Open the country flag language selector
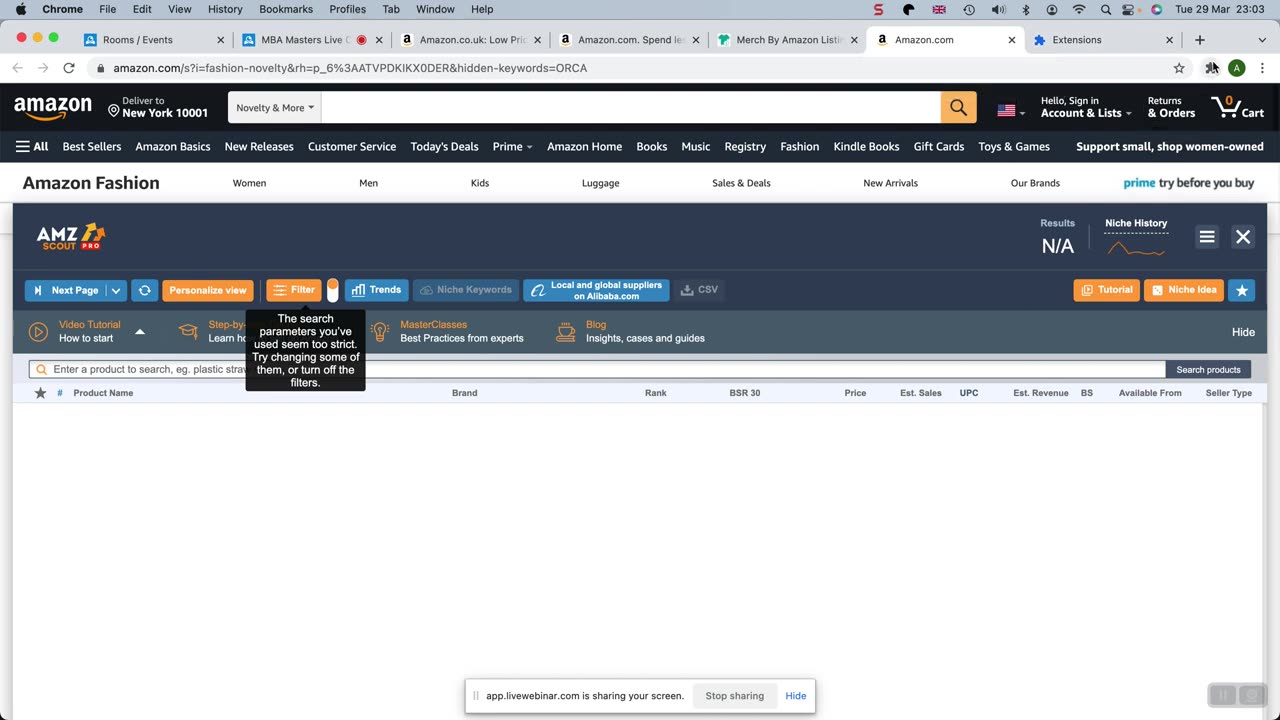 pyautogui.click(x=1010, y=111)
